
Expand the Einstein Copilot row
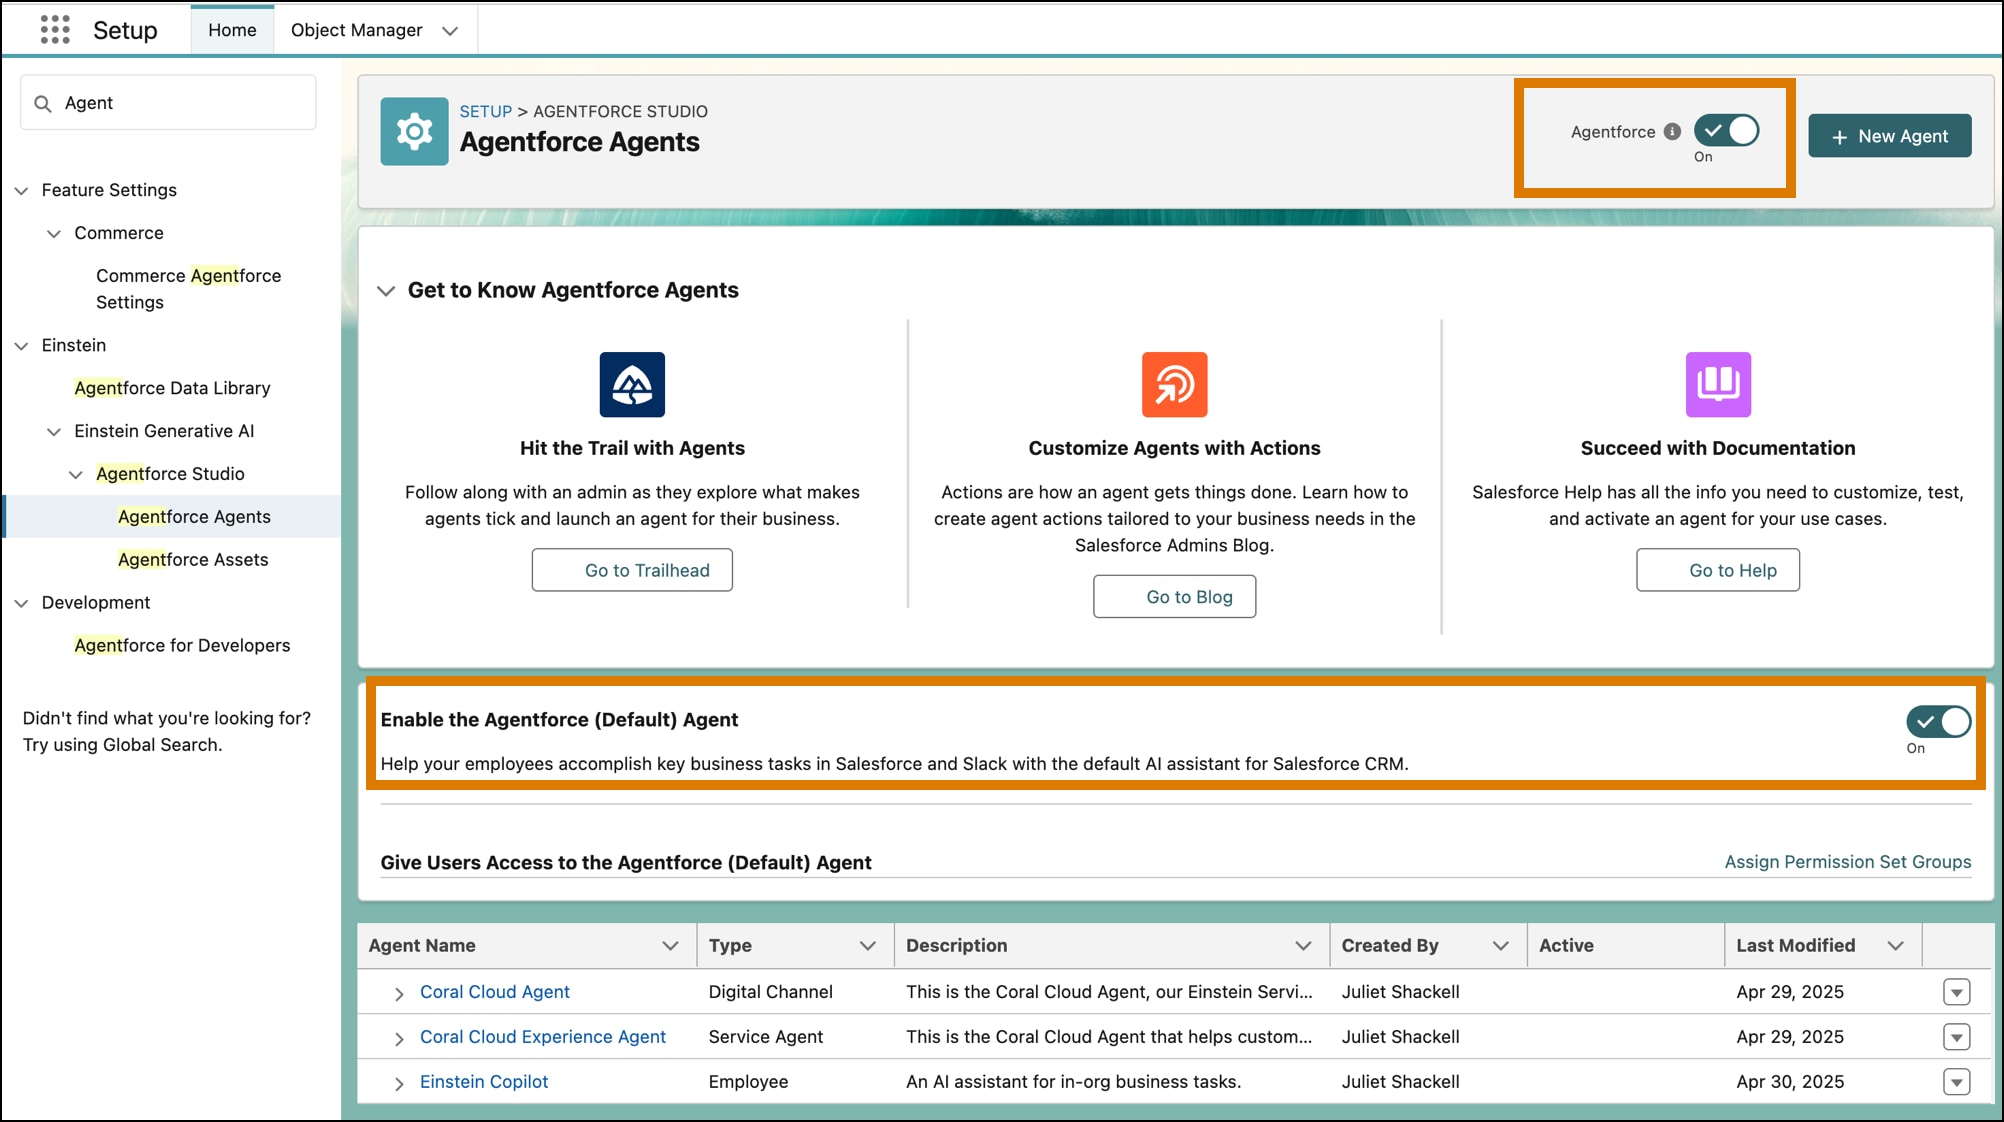coord(399,1083)
